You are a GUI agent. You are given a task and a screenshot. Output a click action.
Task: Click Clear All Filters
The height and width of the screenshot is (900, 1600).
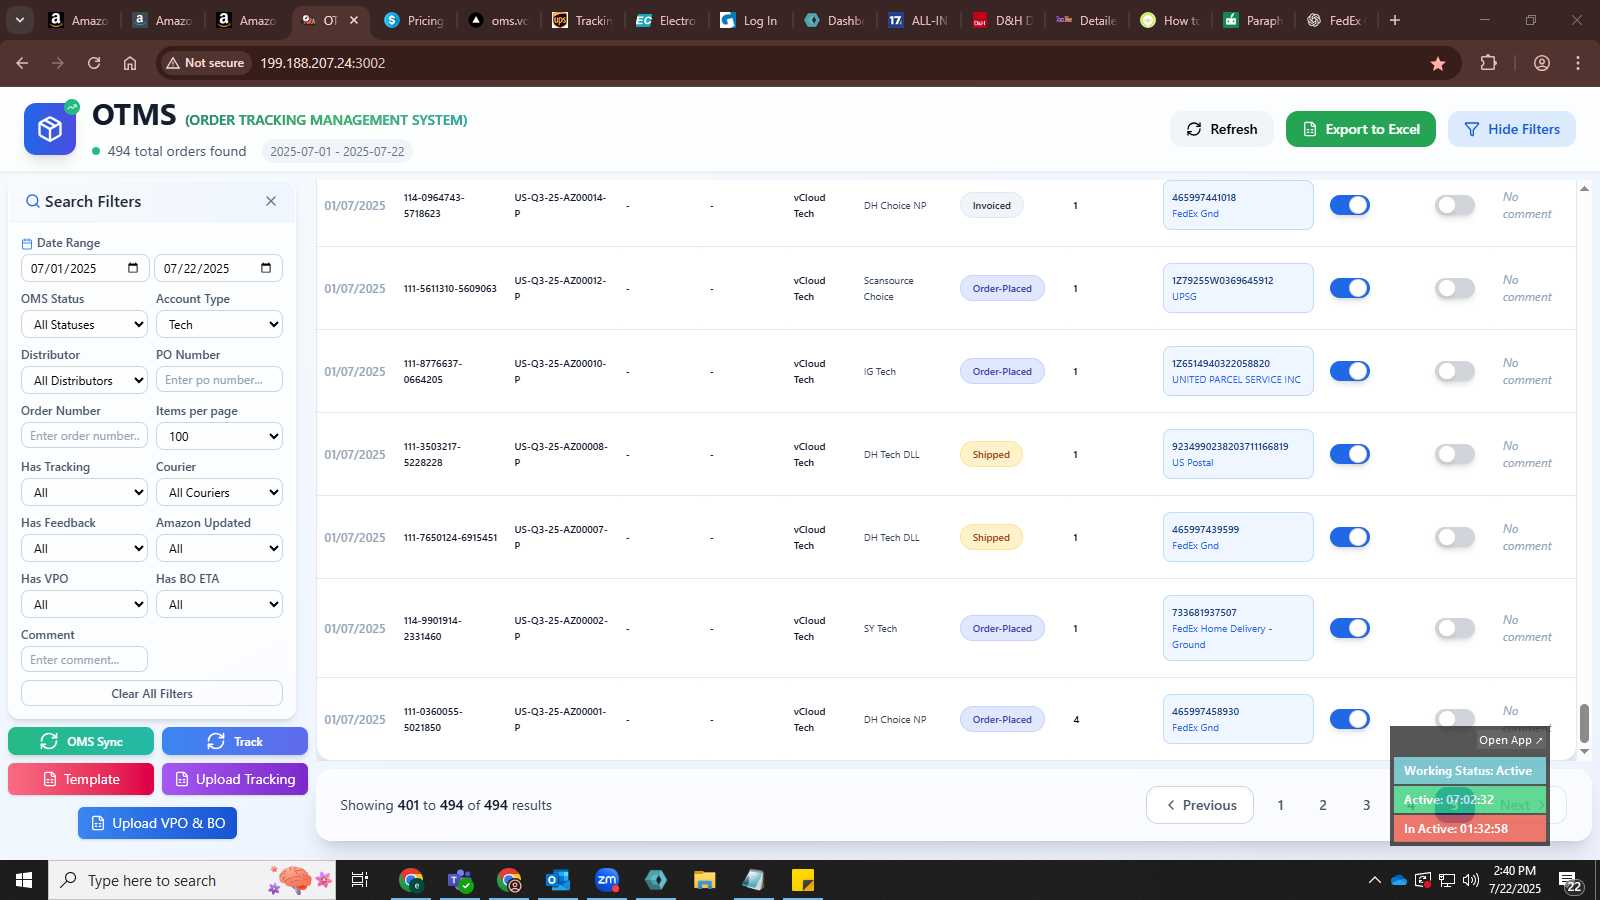[152, 693]
